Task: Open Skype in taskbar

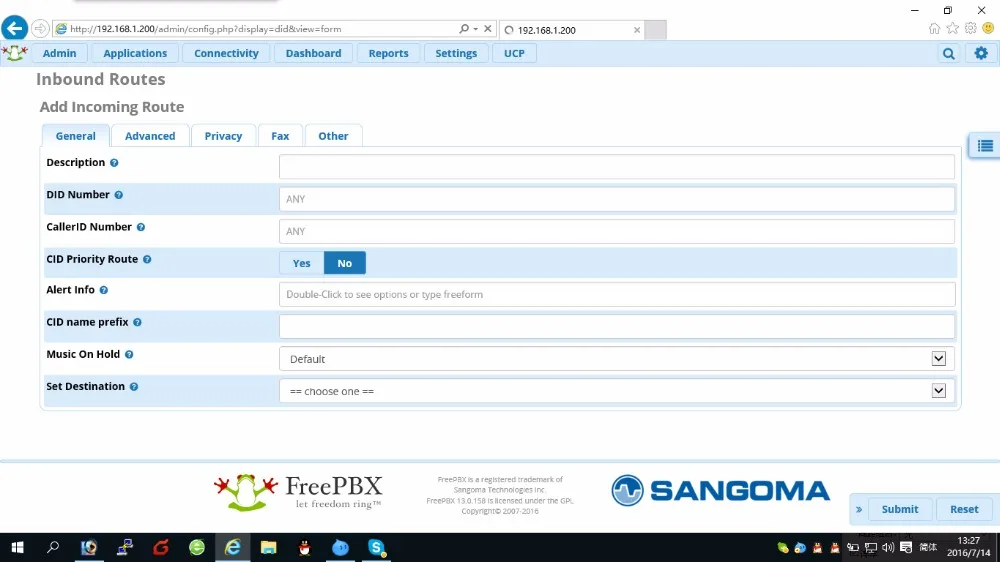Action: [x=376, y=547]
